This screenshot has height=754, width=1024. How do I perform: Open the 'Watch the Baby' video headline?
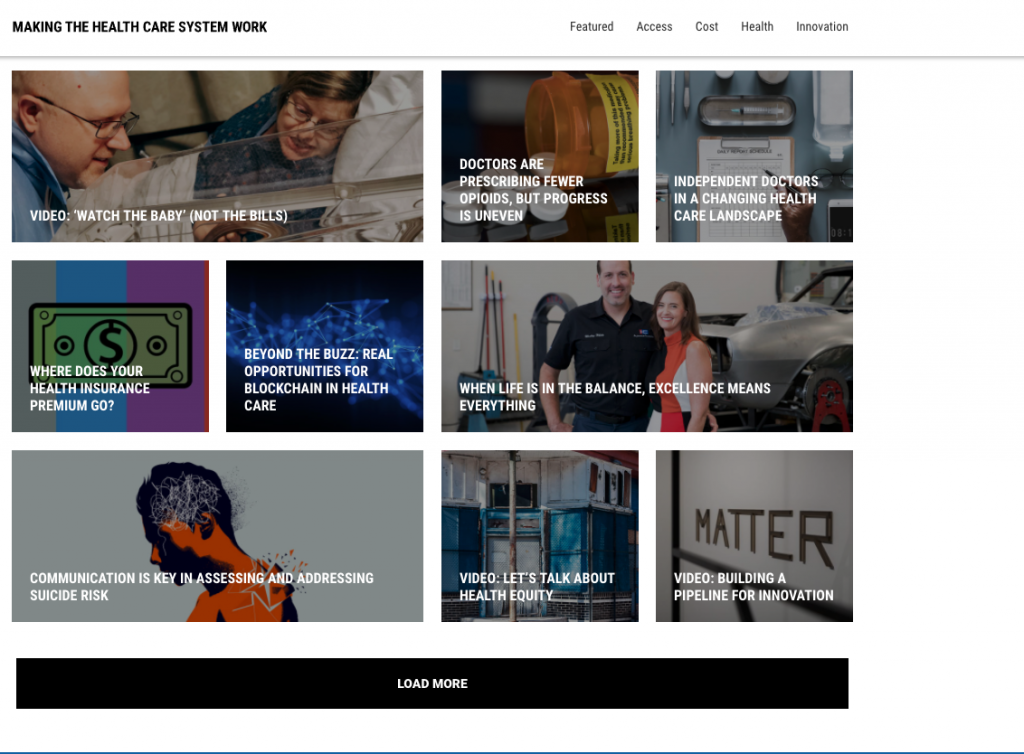(x=158, y=216)
